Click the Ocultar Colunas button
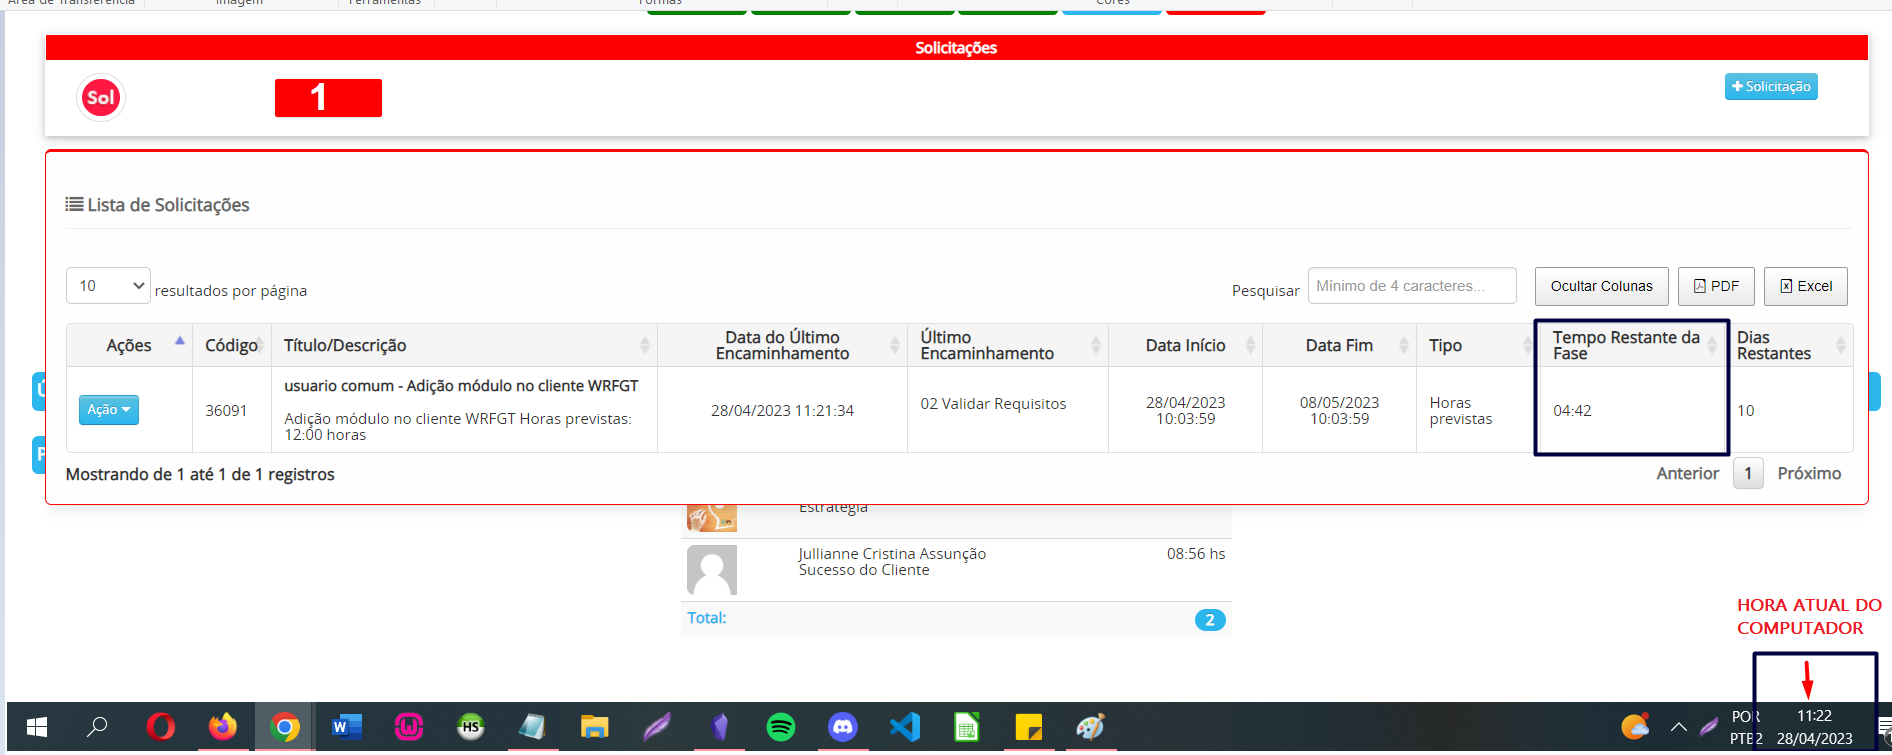The image size is (1892, 755). pos(1601,286)
